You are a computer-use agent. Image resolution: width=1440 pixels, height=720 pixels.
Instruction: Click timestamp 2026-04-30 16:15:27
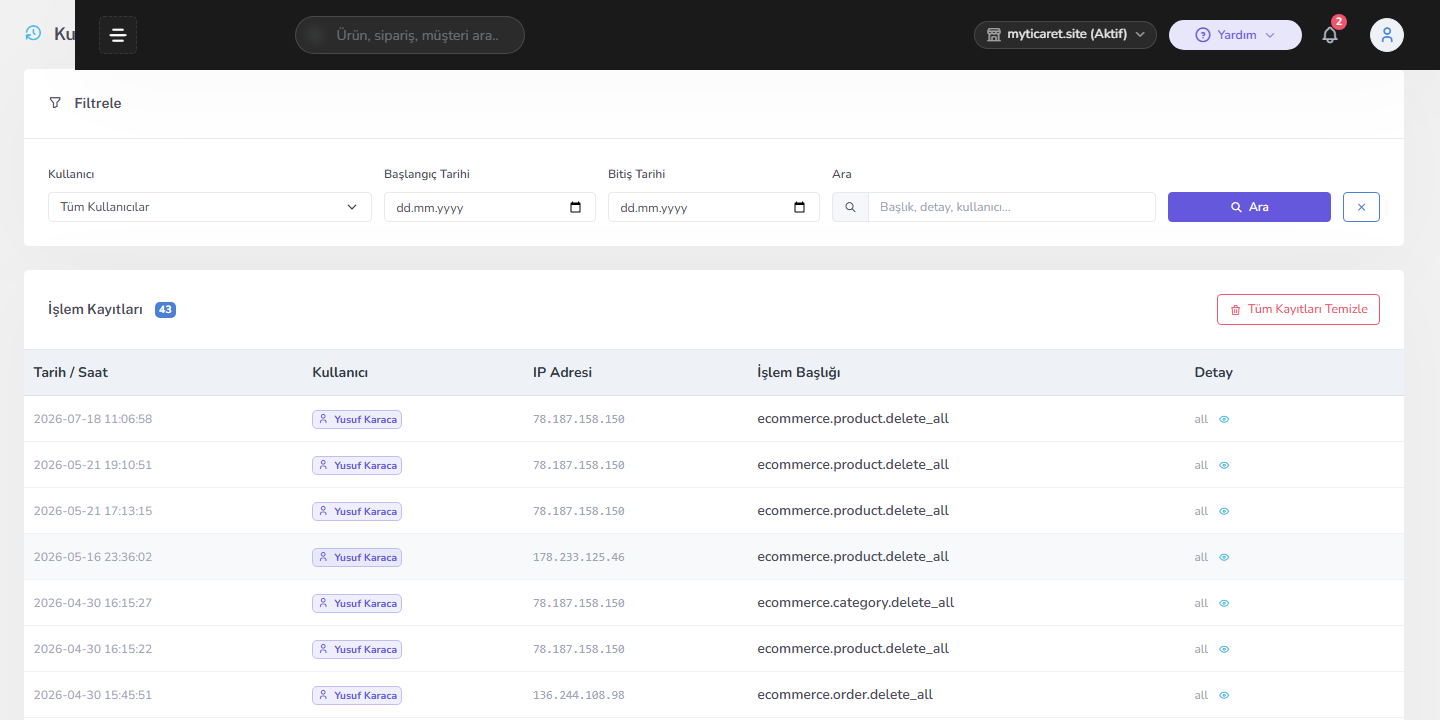[93, 603]
